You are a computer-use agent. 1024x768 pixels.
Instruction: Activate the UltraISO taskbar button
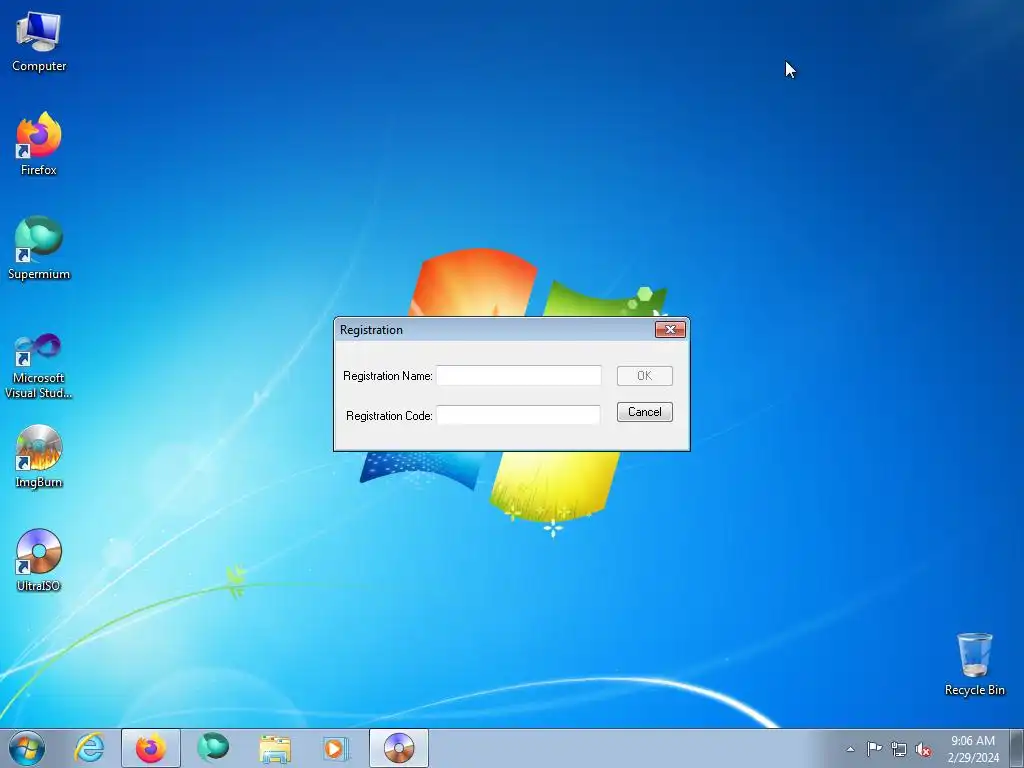[x=399, y=748]
